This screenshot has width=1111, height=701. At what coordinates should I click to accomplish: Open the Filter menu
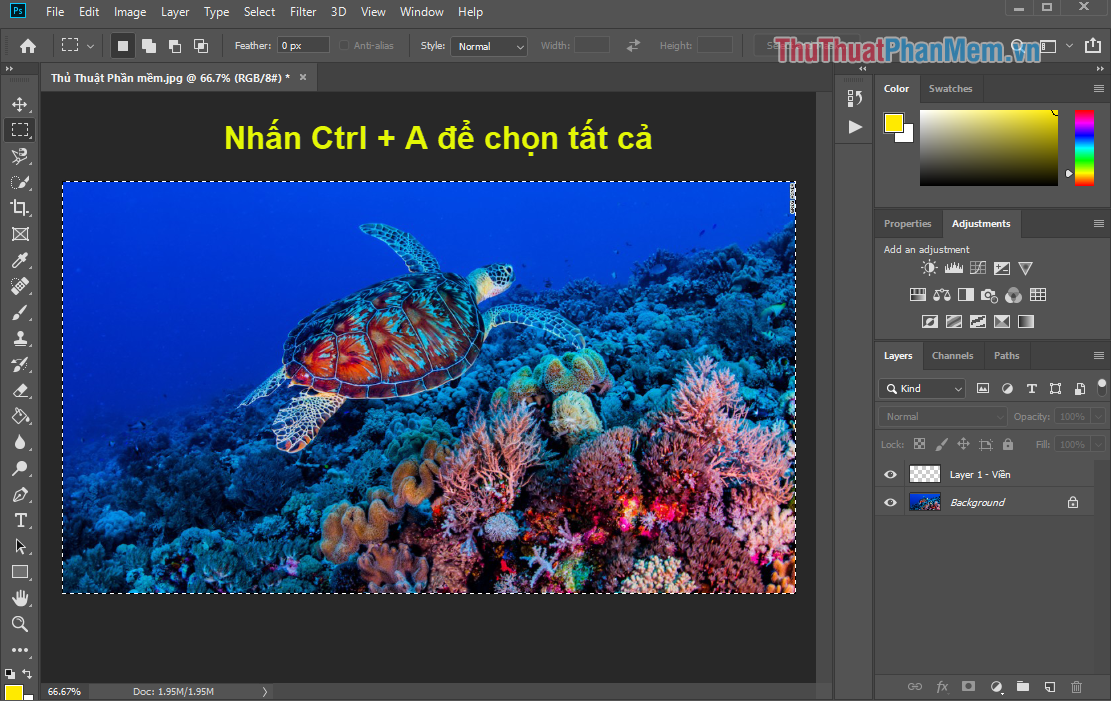coord(302,11)
